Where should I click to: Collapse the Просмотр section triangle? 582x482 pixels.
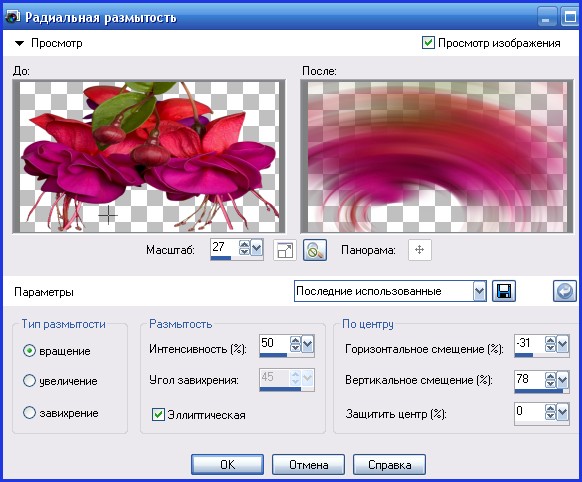tap(19, 43)
